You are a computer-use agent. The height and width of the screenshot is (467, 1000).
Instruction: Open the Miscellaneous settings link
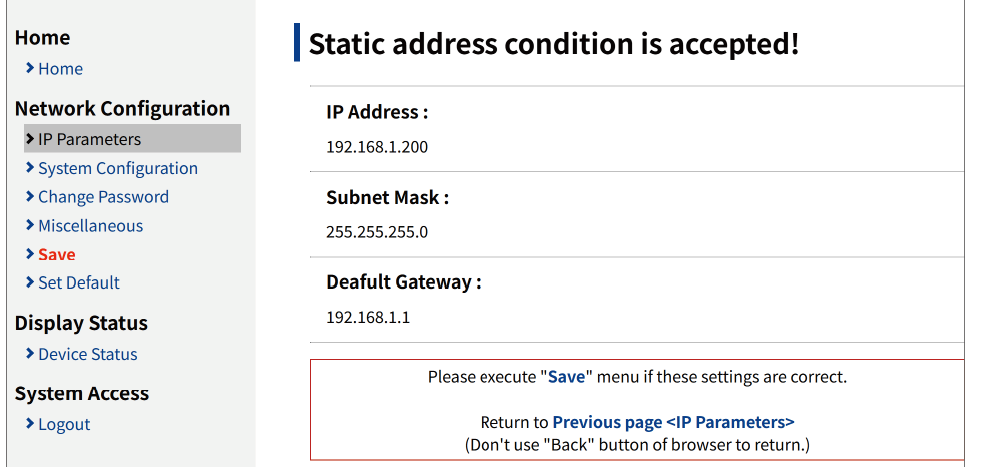pos(90,226)
